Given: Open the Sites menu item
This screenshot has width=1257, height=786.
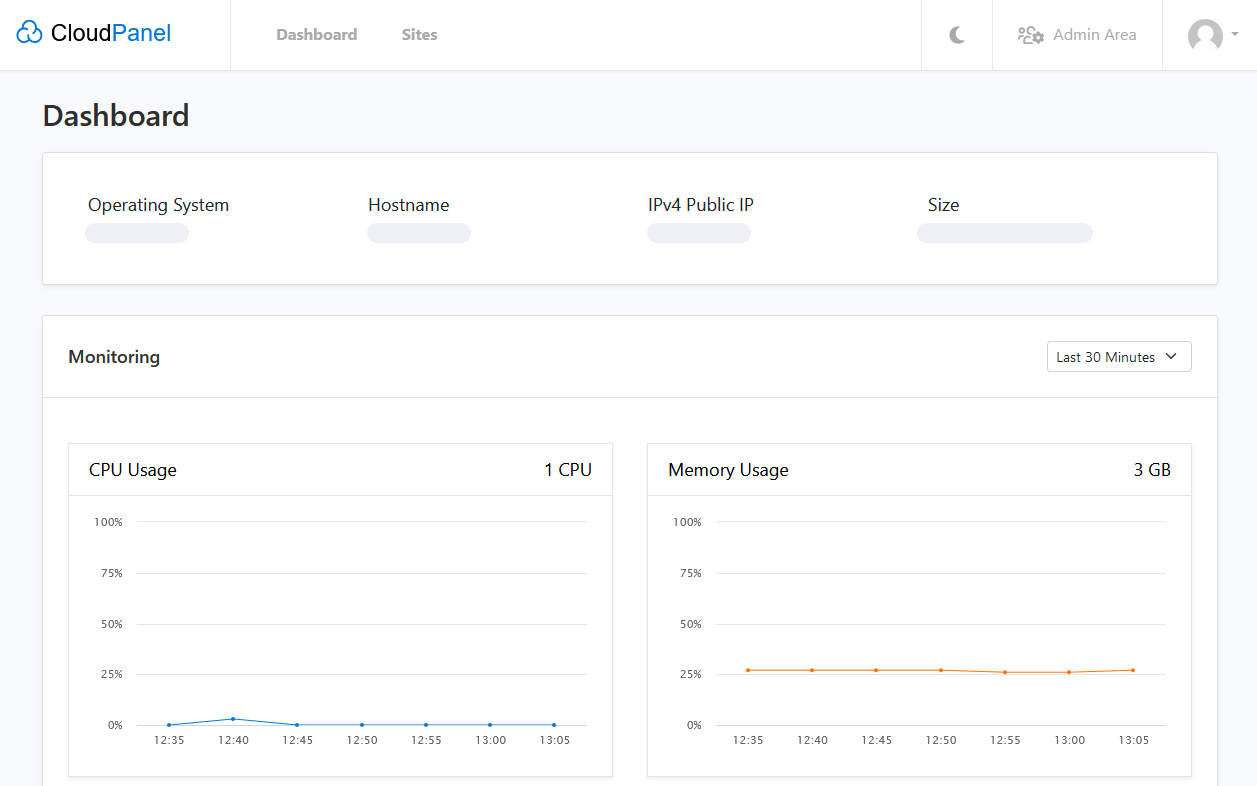Looking at the screenshot, I should point(419,35).
